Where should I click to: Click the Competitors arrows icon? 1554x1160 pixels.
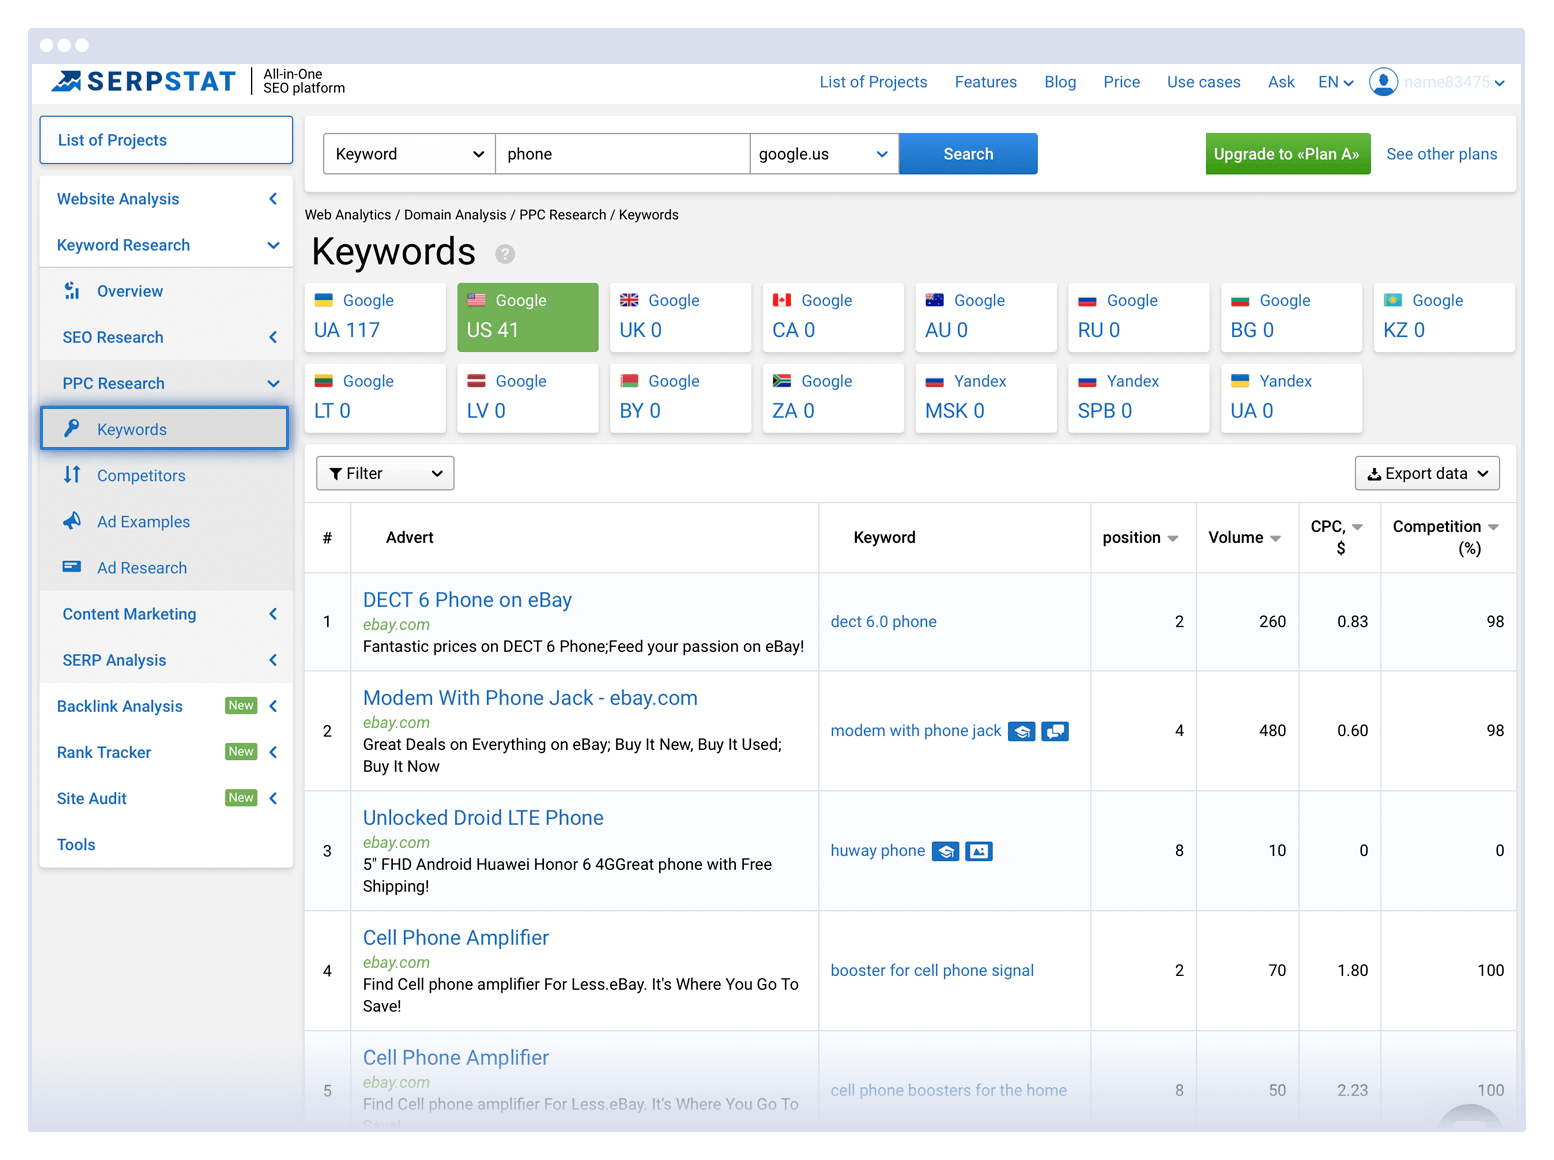coord(72,475)
